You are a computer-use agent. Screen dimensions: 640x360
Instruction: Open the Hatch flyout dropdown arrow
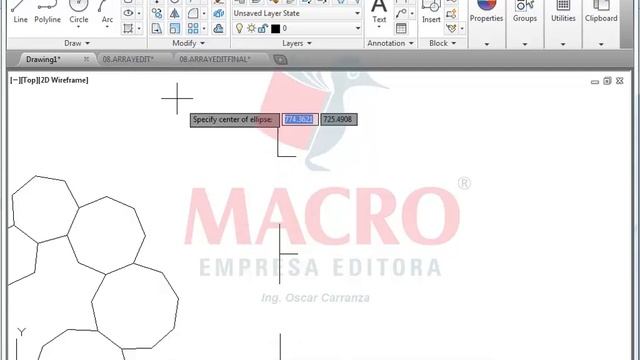click(139, 29)
